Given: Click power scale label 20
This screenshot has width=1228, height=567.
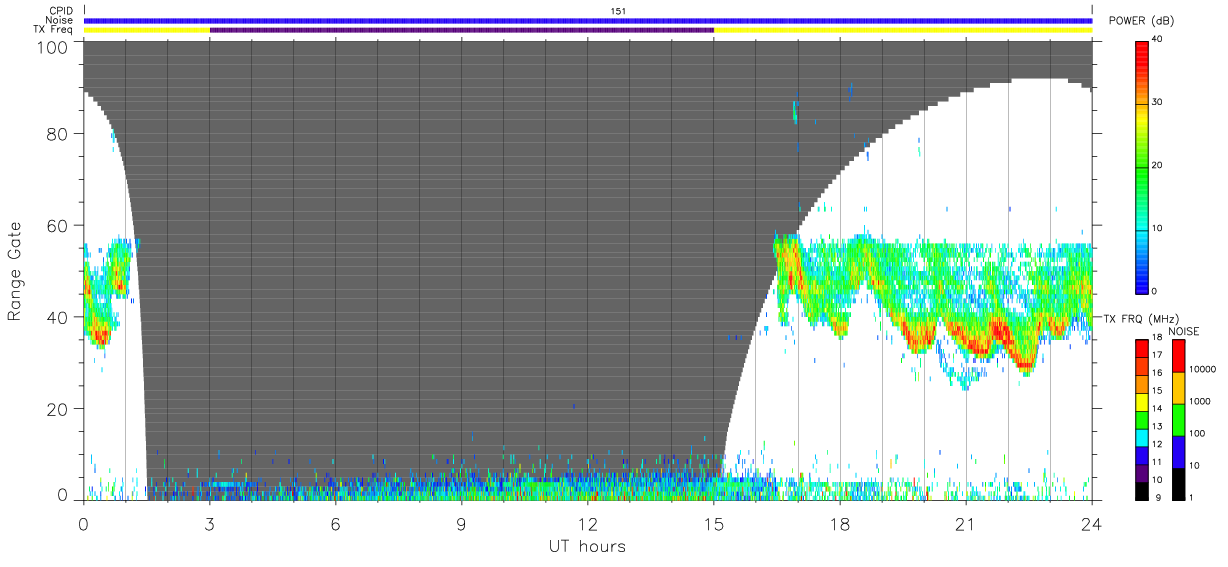Looking at the screenshot, I should (1159, 166).
